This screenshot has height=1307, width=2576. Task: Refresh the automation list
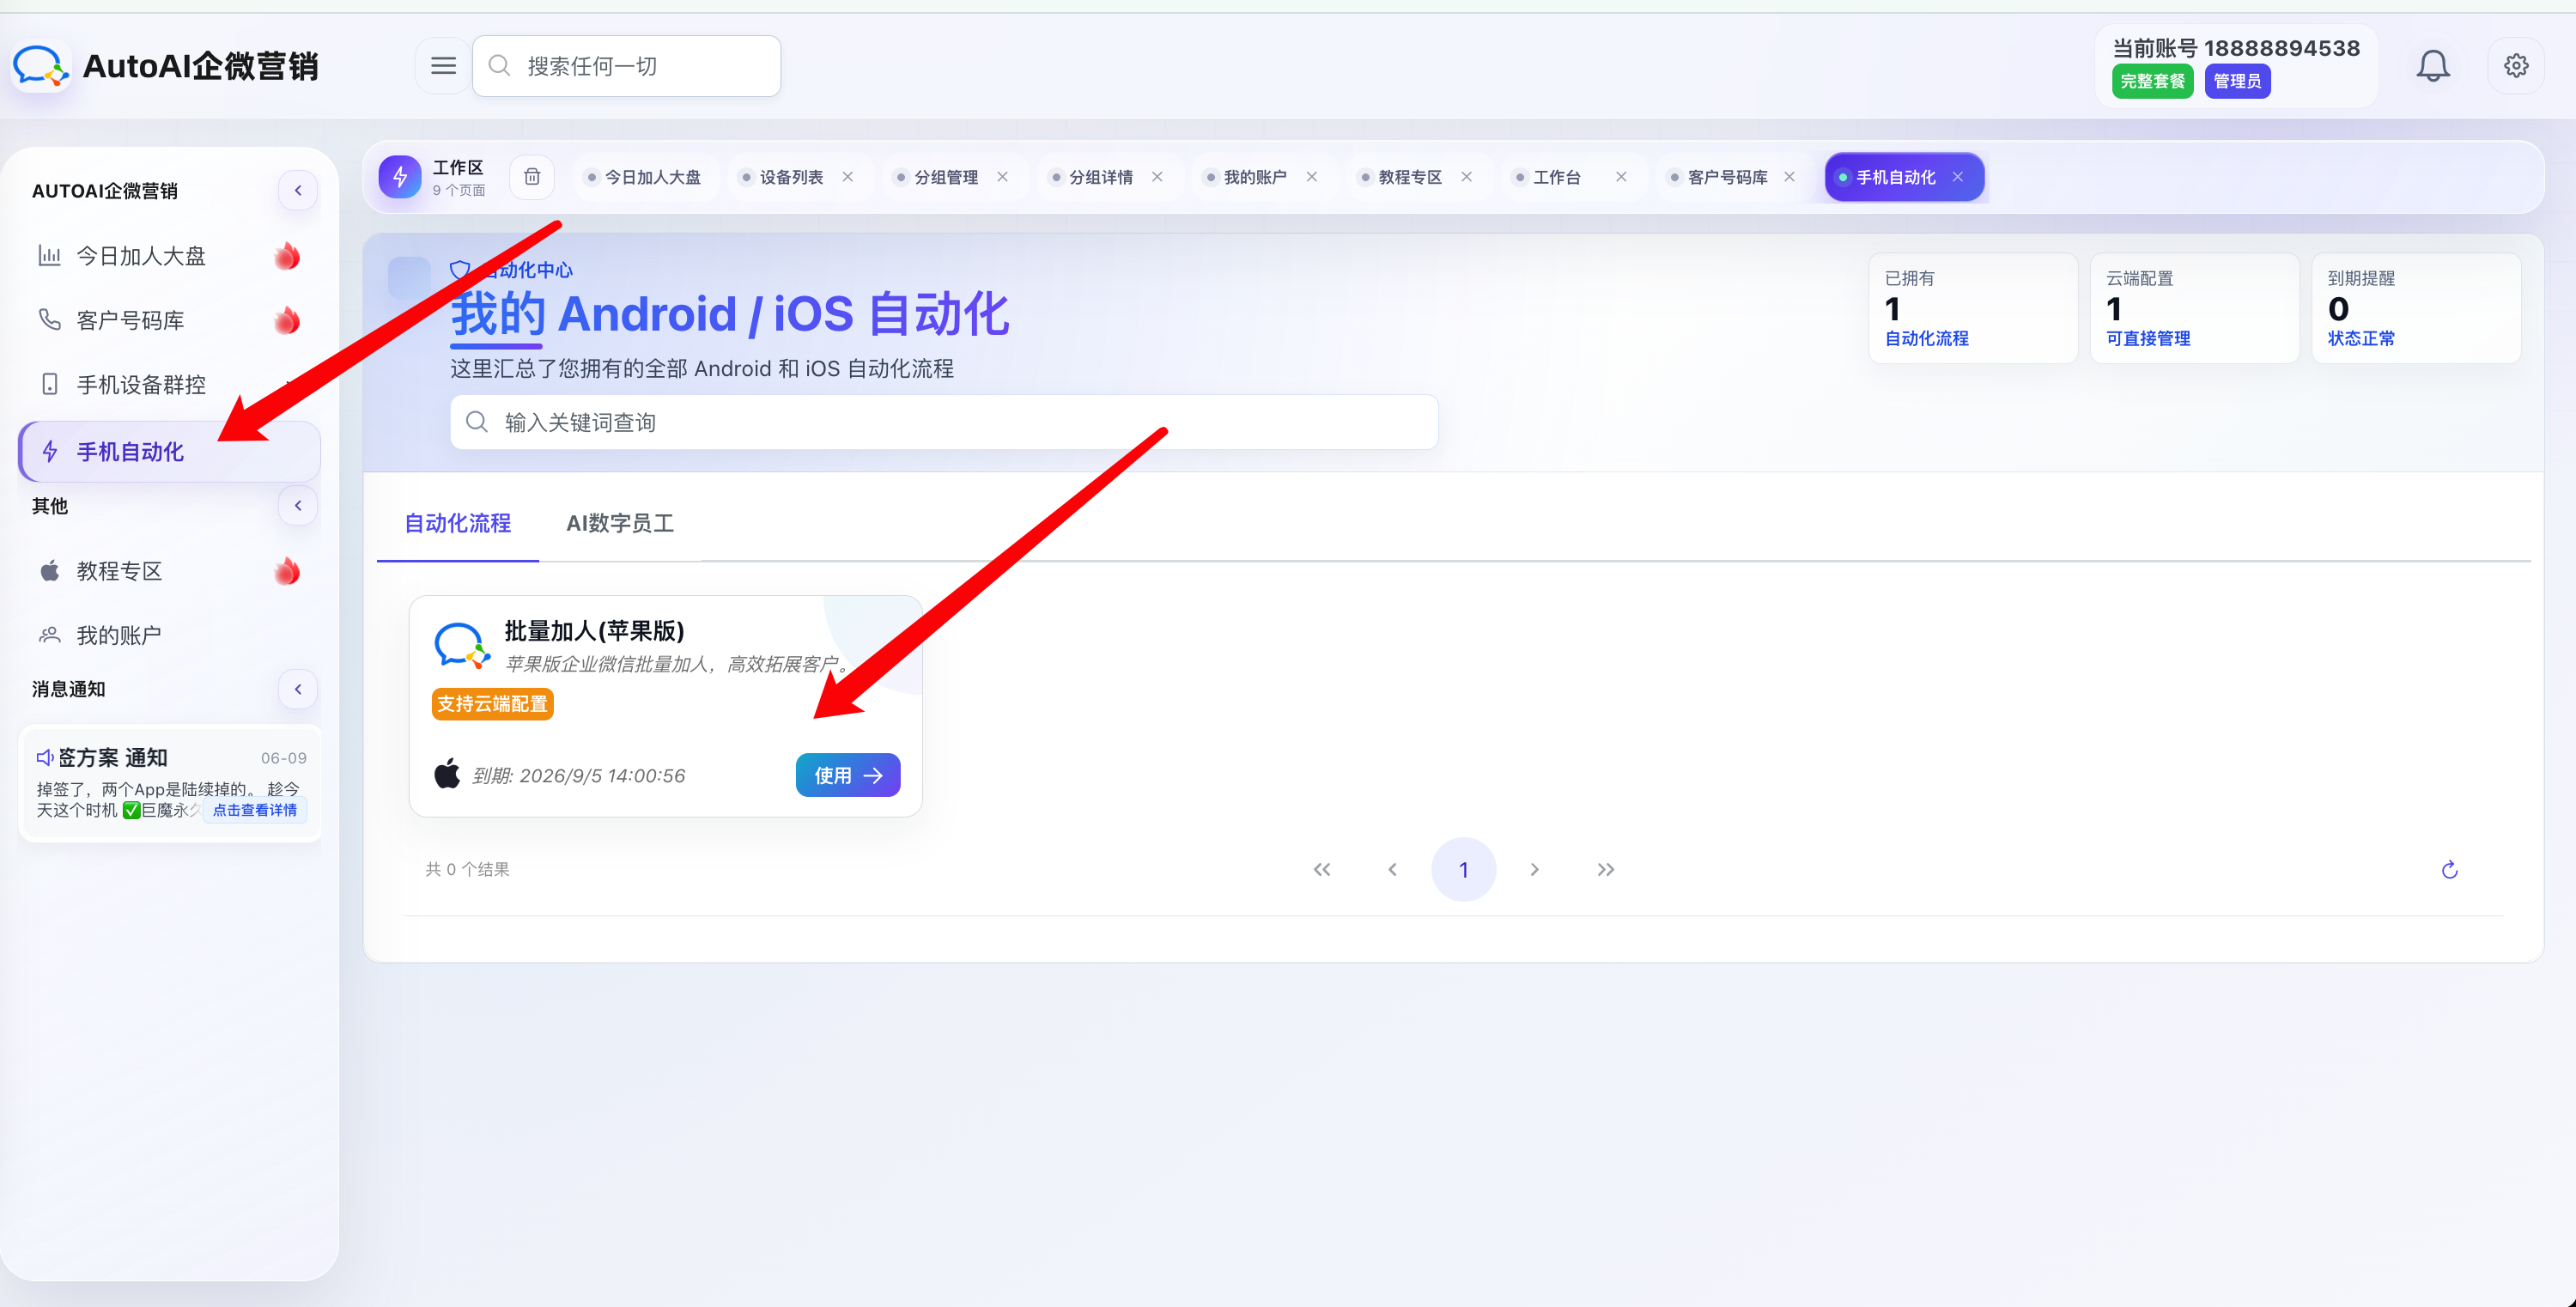(x=2449, y=870)
